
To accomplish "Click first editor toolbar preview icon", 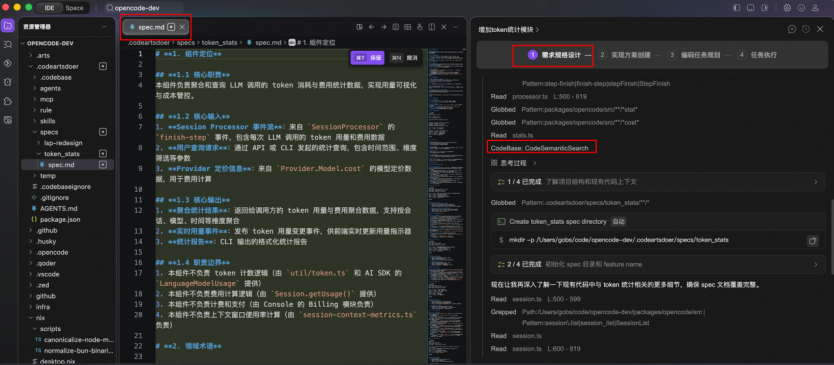I will click(360, 27).
